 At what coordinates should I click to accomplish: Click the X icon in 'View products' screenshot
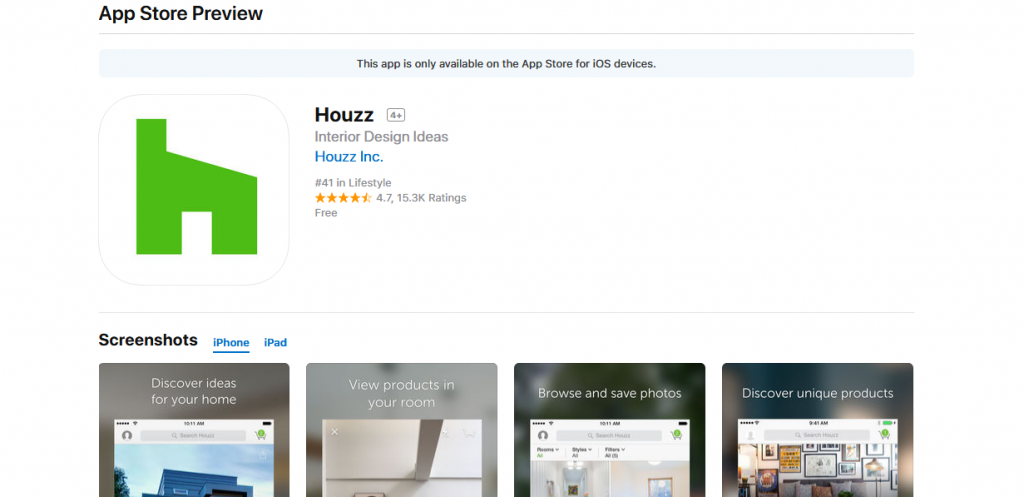point(335,432)
